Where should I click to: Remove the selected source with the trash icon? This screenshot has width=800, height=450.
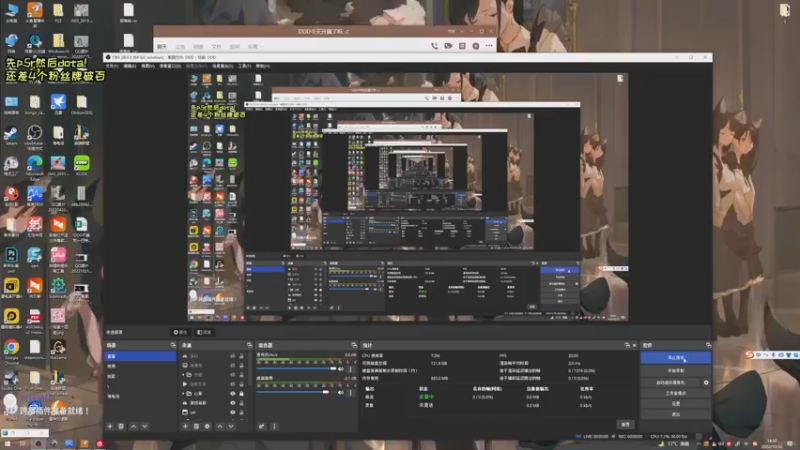tap(196, 426)
